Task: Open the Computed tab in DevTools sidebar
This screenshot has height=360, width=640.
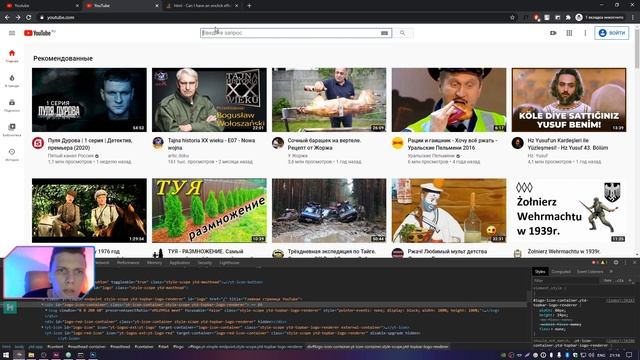Action: [561, 271]
